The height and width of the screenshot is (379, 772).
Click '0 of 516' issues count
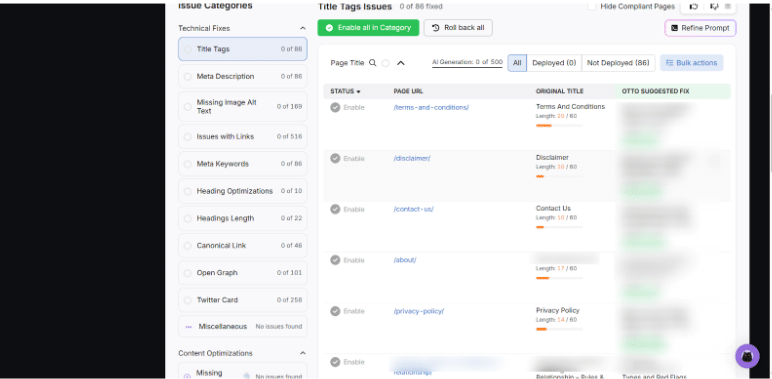pyautogui.click(x=290, y=136)
